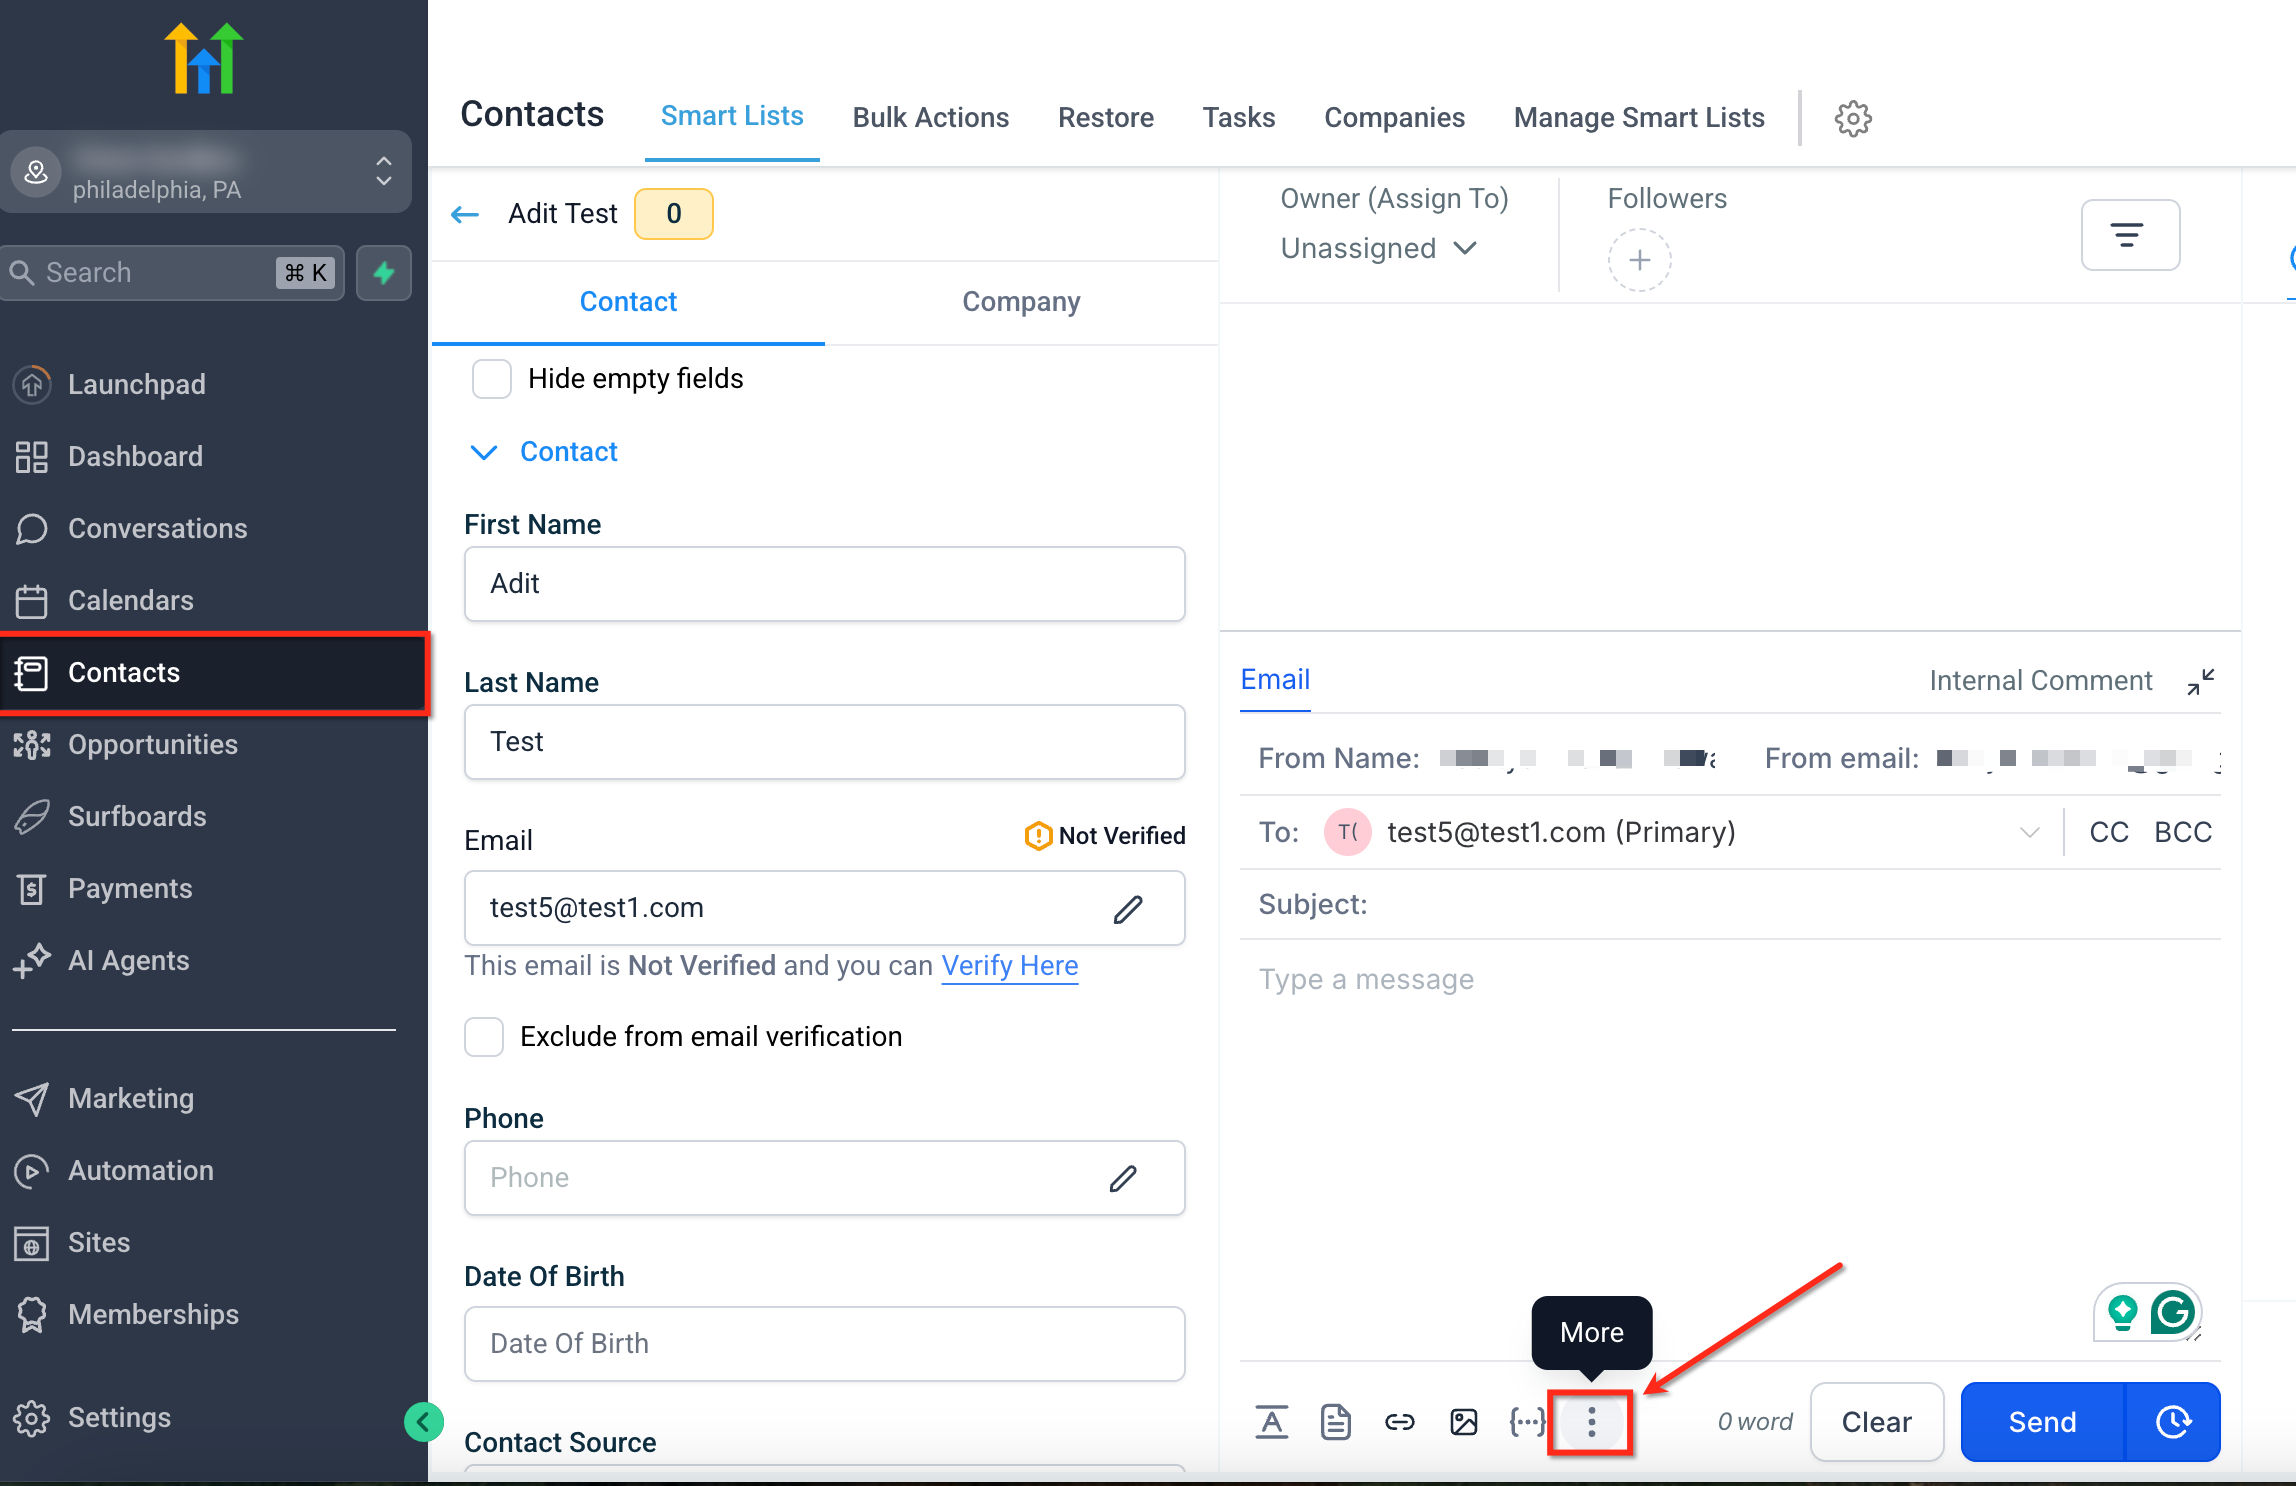The image size is (2296, 1486).
Task: Click the insert image icon
Action: pyautogui.click(x=1463, y=1421)
